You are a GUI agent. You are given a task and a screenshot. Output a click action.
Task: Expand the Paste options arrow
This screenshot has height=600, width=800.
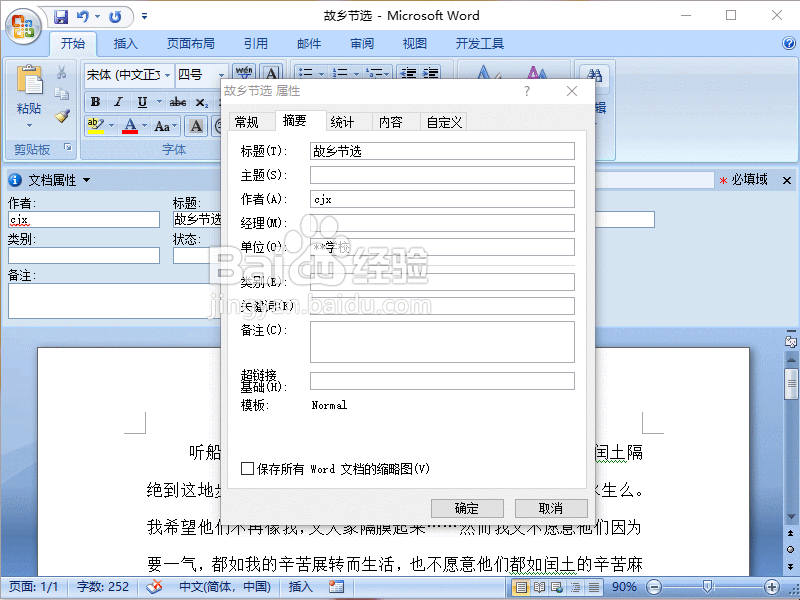pyautogui.click(x=29, y=125)
